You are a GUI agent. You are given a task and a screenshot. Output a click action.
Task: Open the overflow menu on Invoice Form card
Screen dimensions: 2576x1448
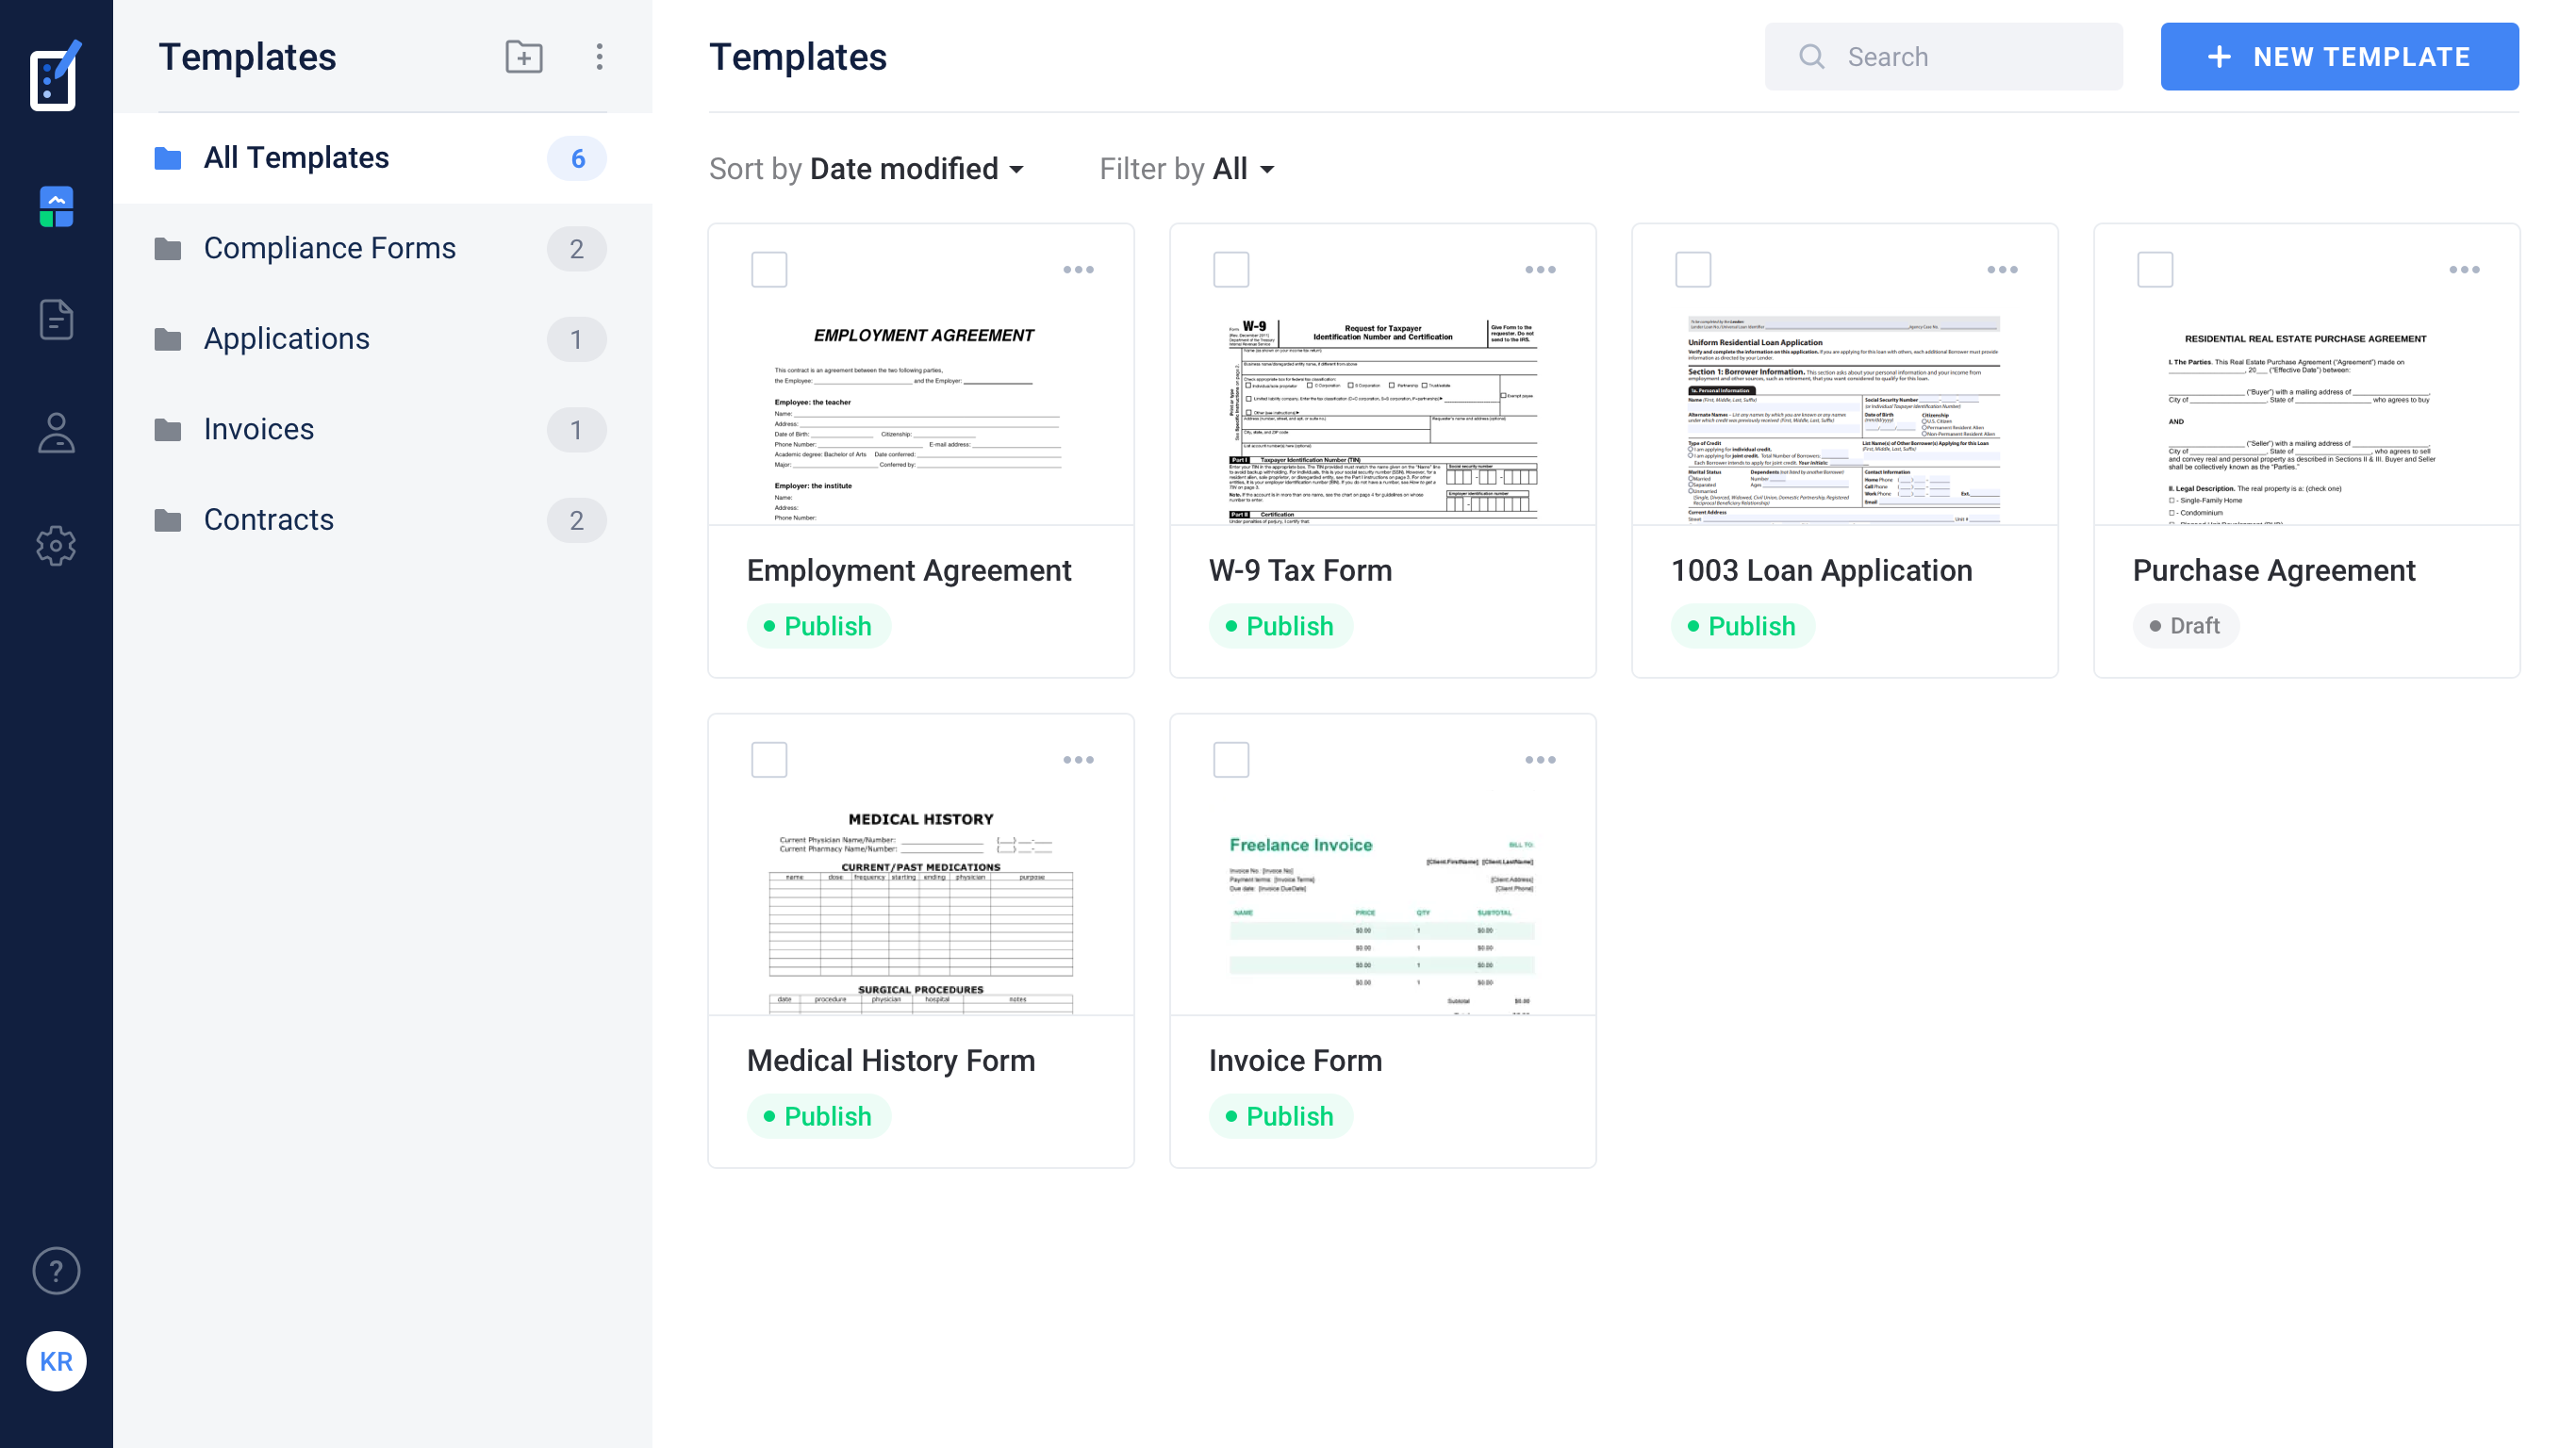pyautogui.click(x=1541, y=759)
